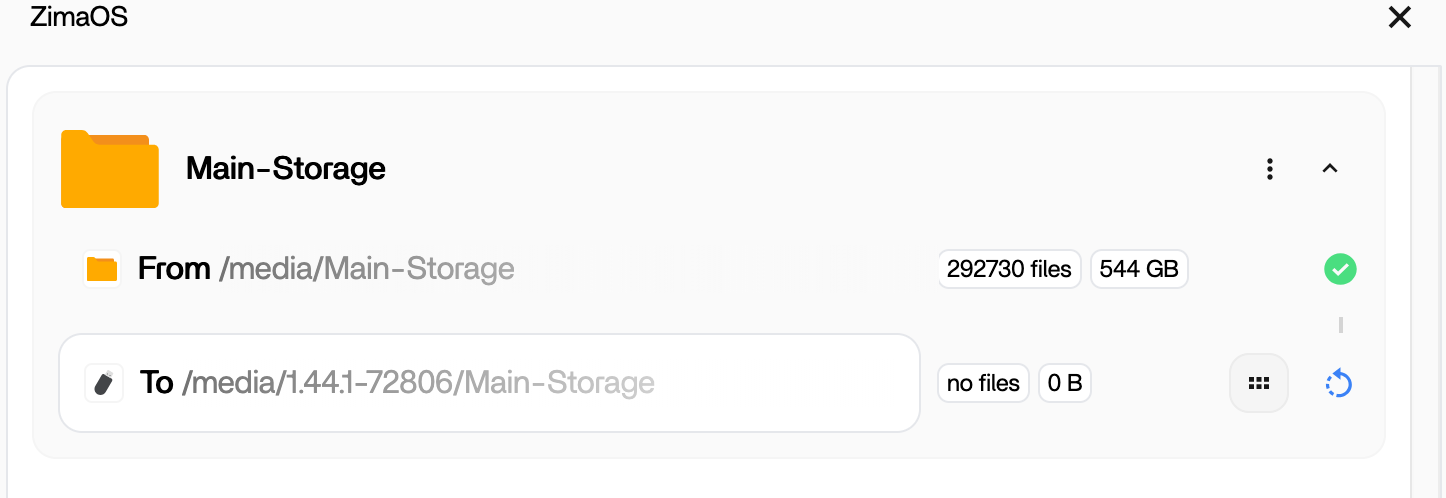Click the 292730 files badge
Screen dimensions: 1446x498
1009,269
